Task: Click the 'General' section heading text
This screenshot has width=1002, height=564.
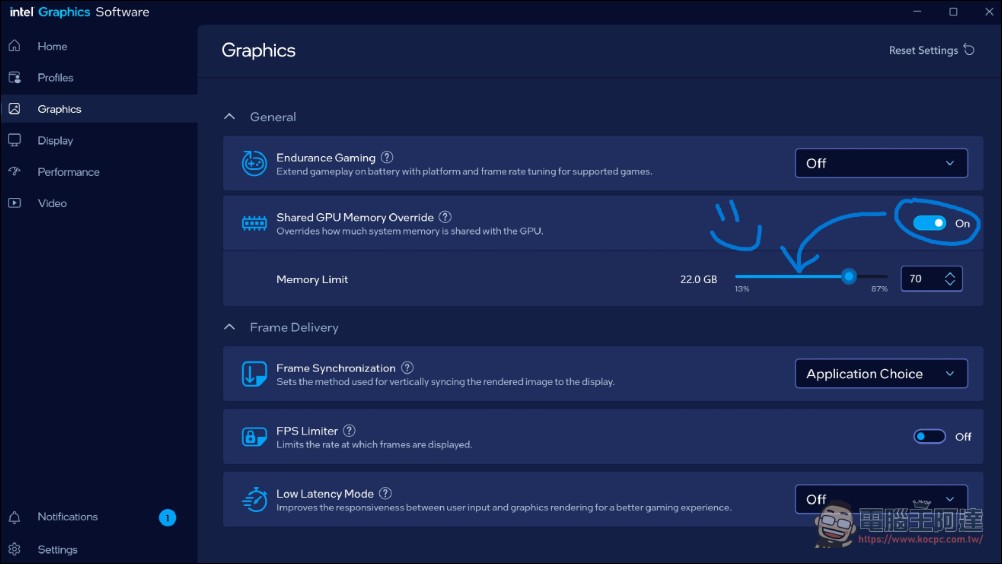Action: (273, 117)
